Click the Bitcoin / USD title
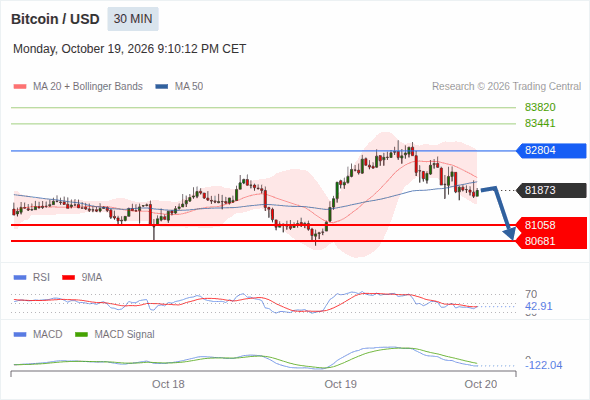 55,19
